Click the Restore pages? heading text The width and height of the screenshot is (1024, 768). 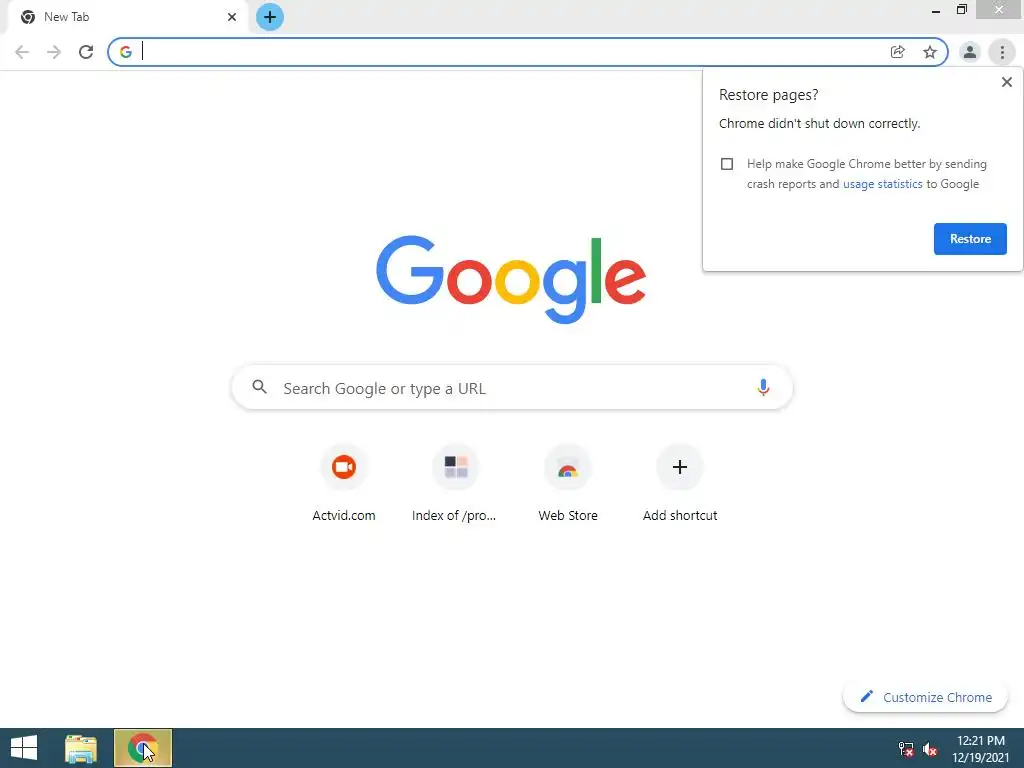[x=768, y=95]
